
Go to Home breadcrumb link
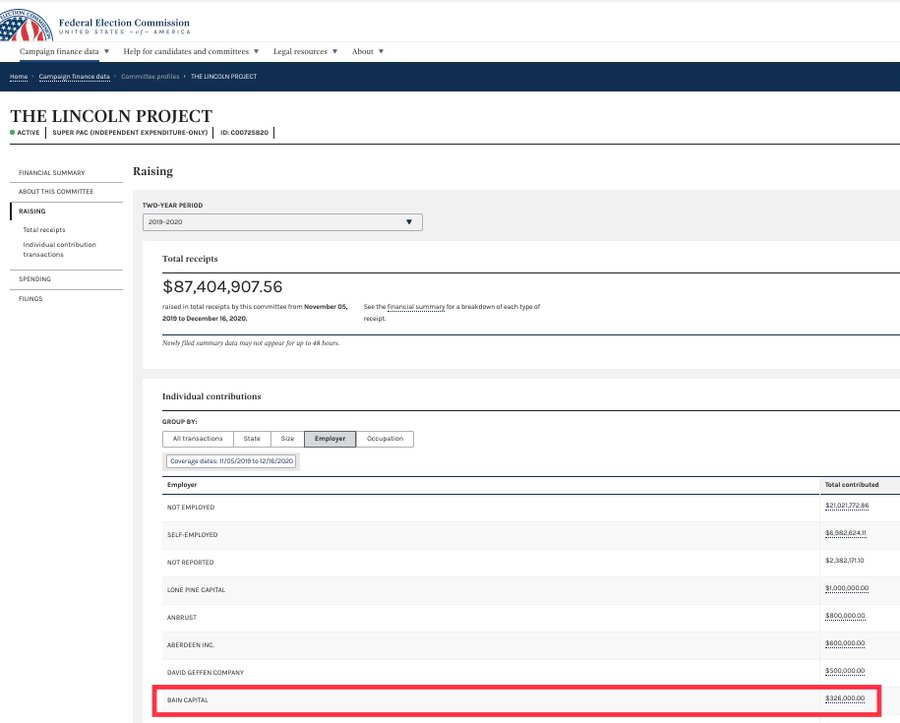tap(18, 76)
